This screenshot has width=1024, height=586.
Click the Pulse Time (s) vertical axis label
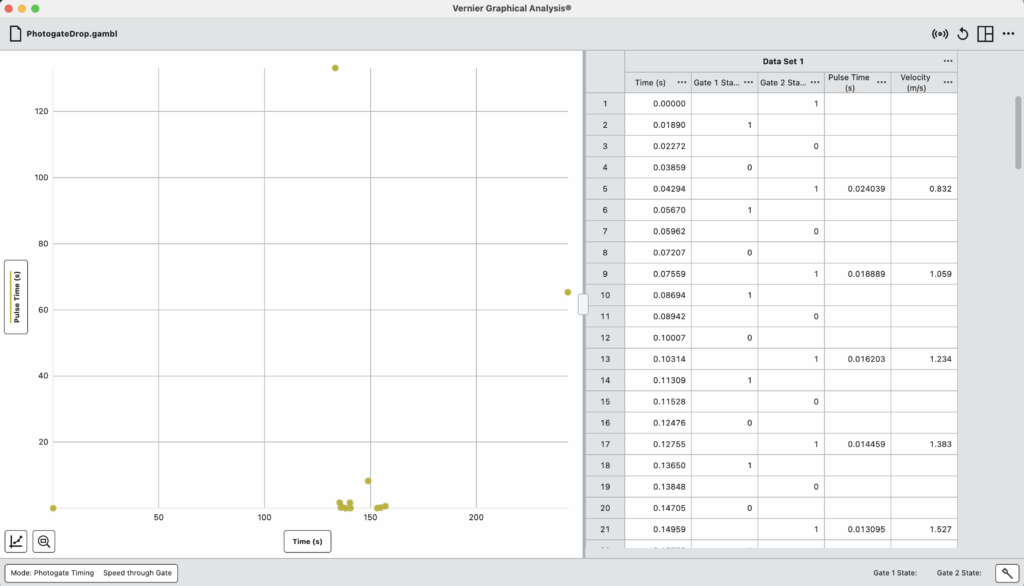(14, 296)
